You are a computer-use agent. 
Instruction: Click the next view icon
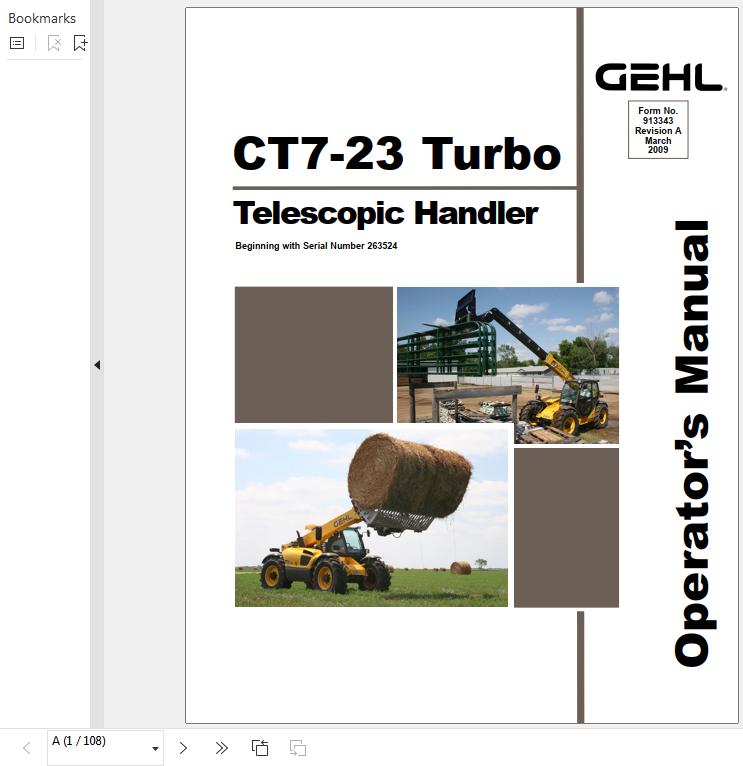tap(297, 748)
